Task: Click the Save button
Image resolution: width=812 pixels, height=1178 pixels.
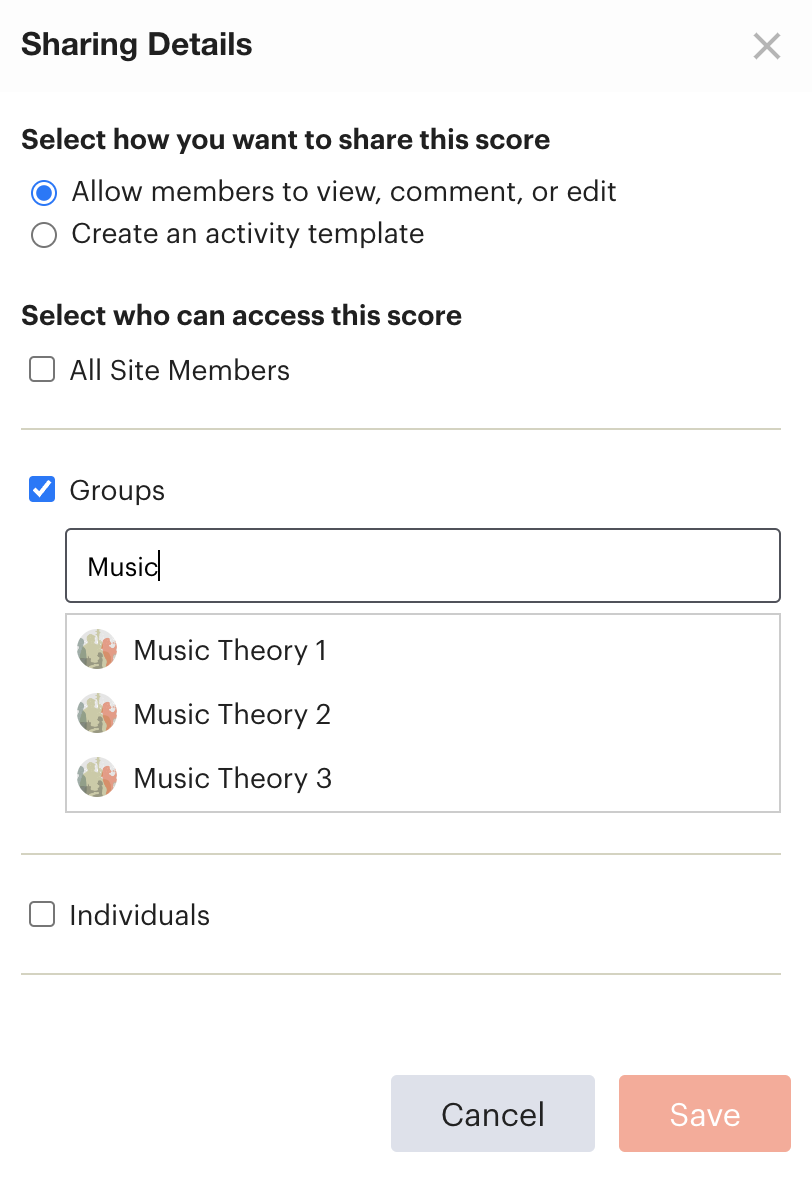Action: [705, 1113]
